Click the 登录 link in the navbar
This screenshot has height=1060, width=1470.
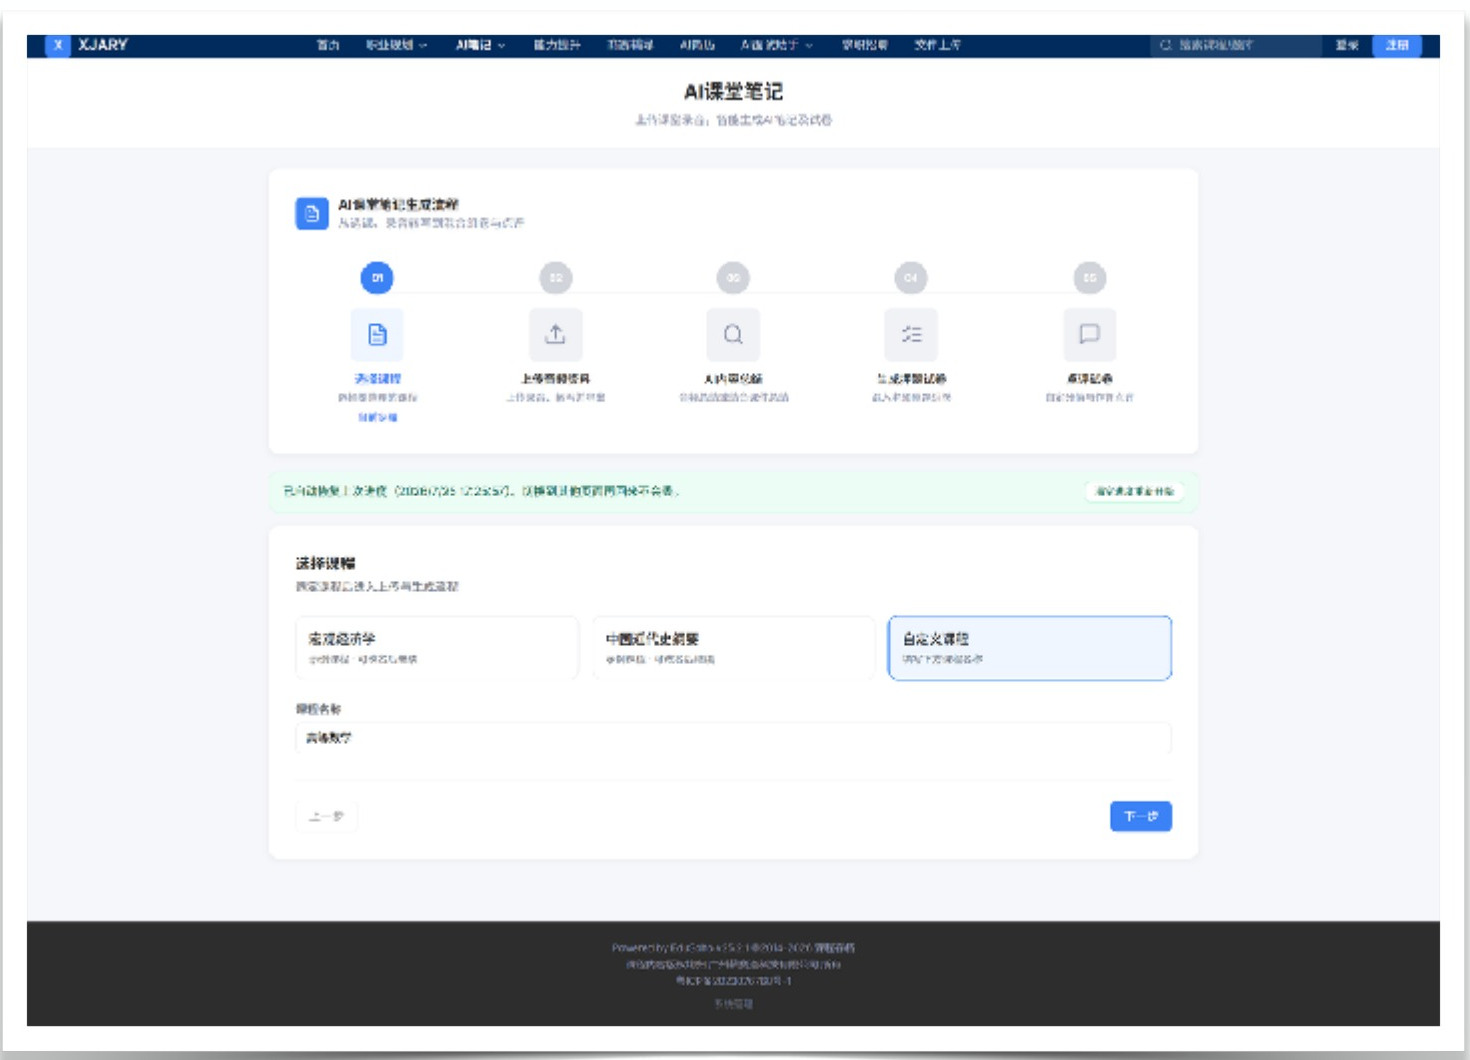[1347, 45]
